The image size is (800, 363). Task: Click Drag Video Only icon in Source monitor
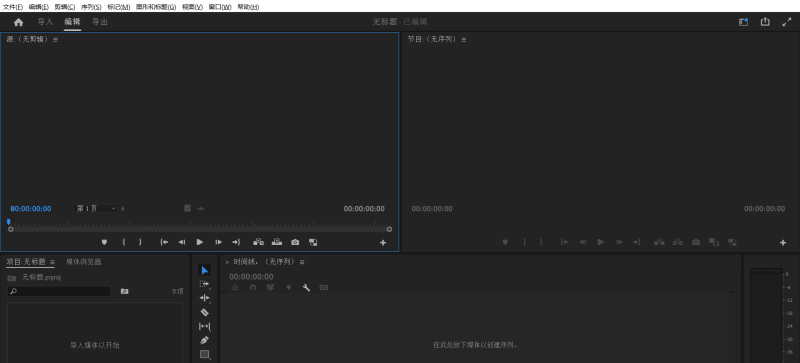point(187,208)
